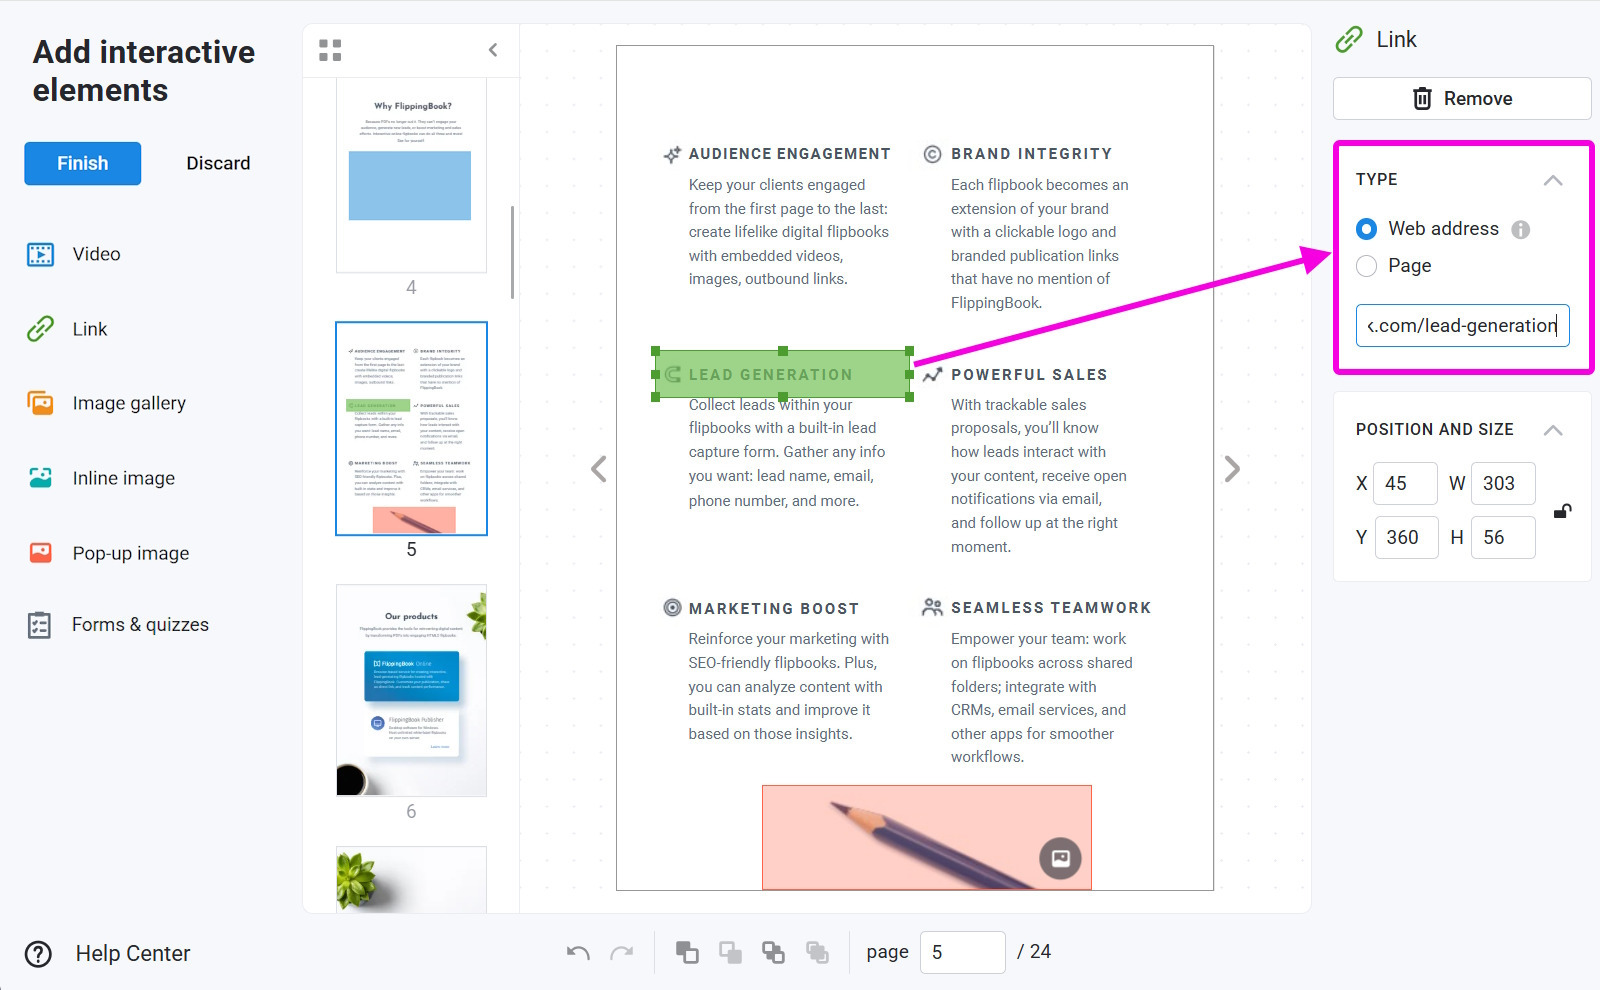Collapse the Position and Size section
This screenshot has height=990, width=1600.
1552,430
